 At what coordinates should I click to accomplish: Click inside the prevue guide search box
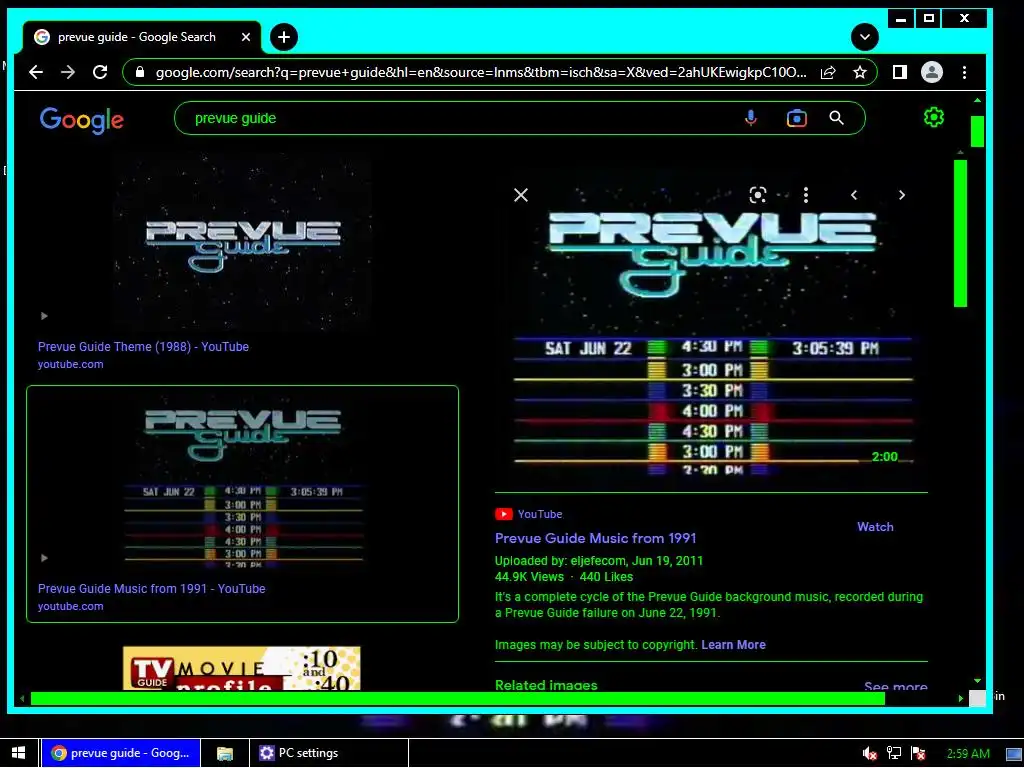pyautogui.click(x=457, y=118)
